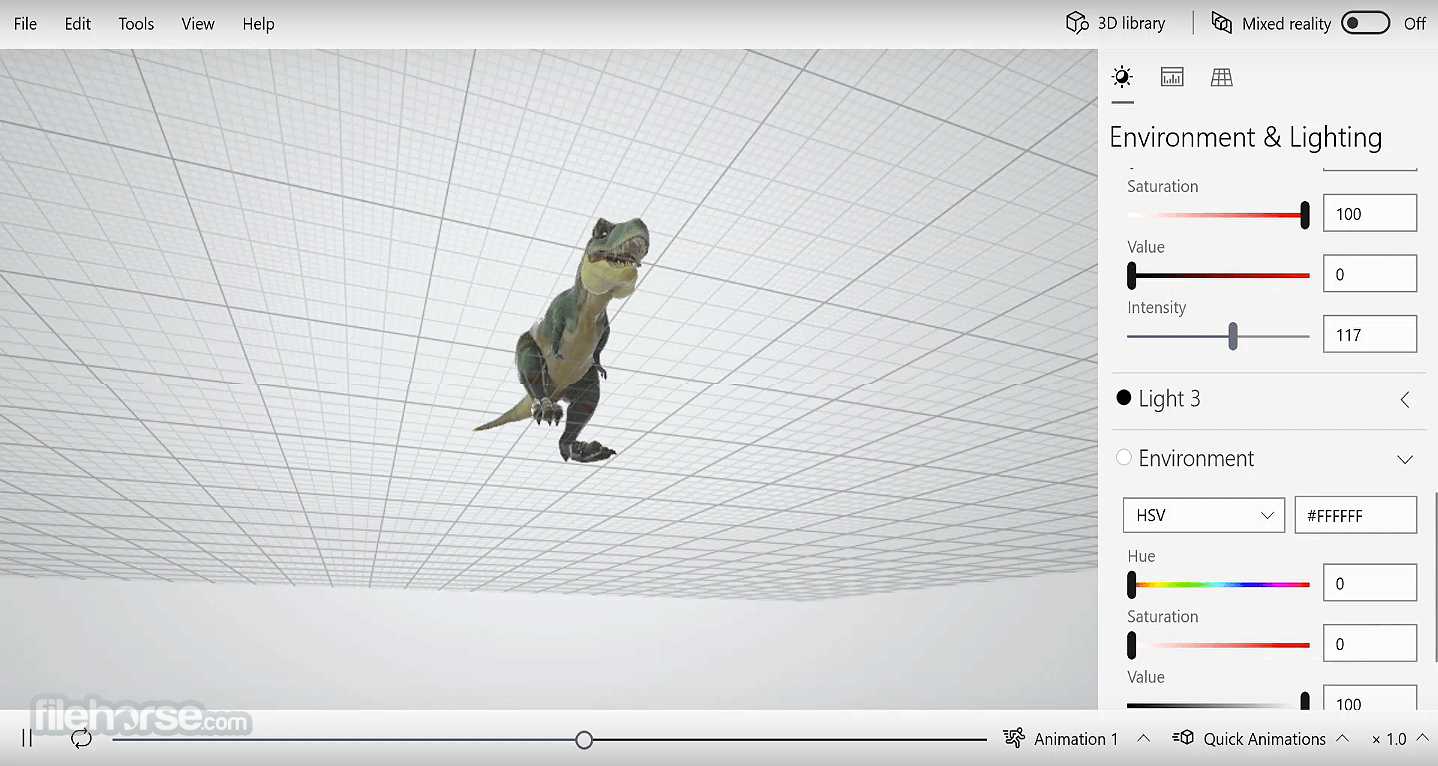Open the File menu
Viewport: 1438px width, 766px height.
25,24
